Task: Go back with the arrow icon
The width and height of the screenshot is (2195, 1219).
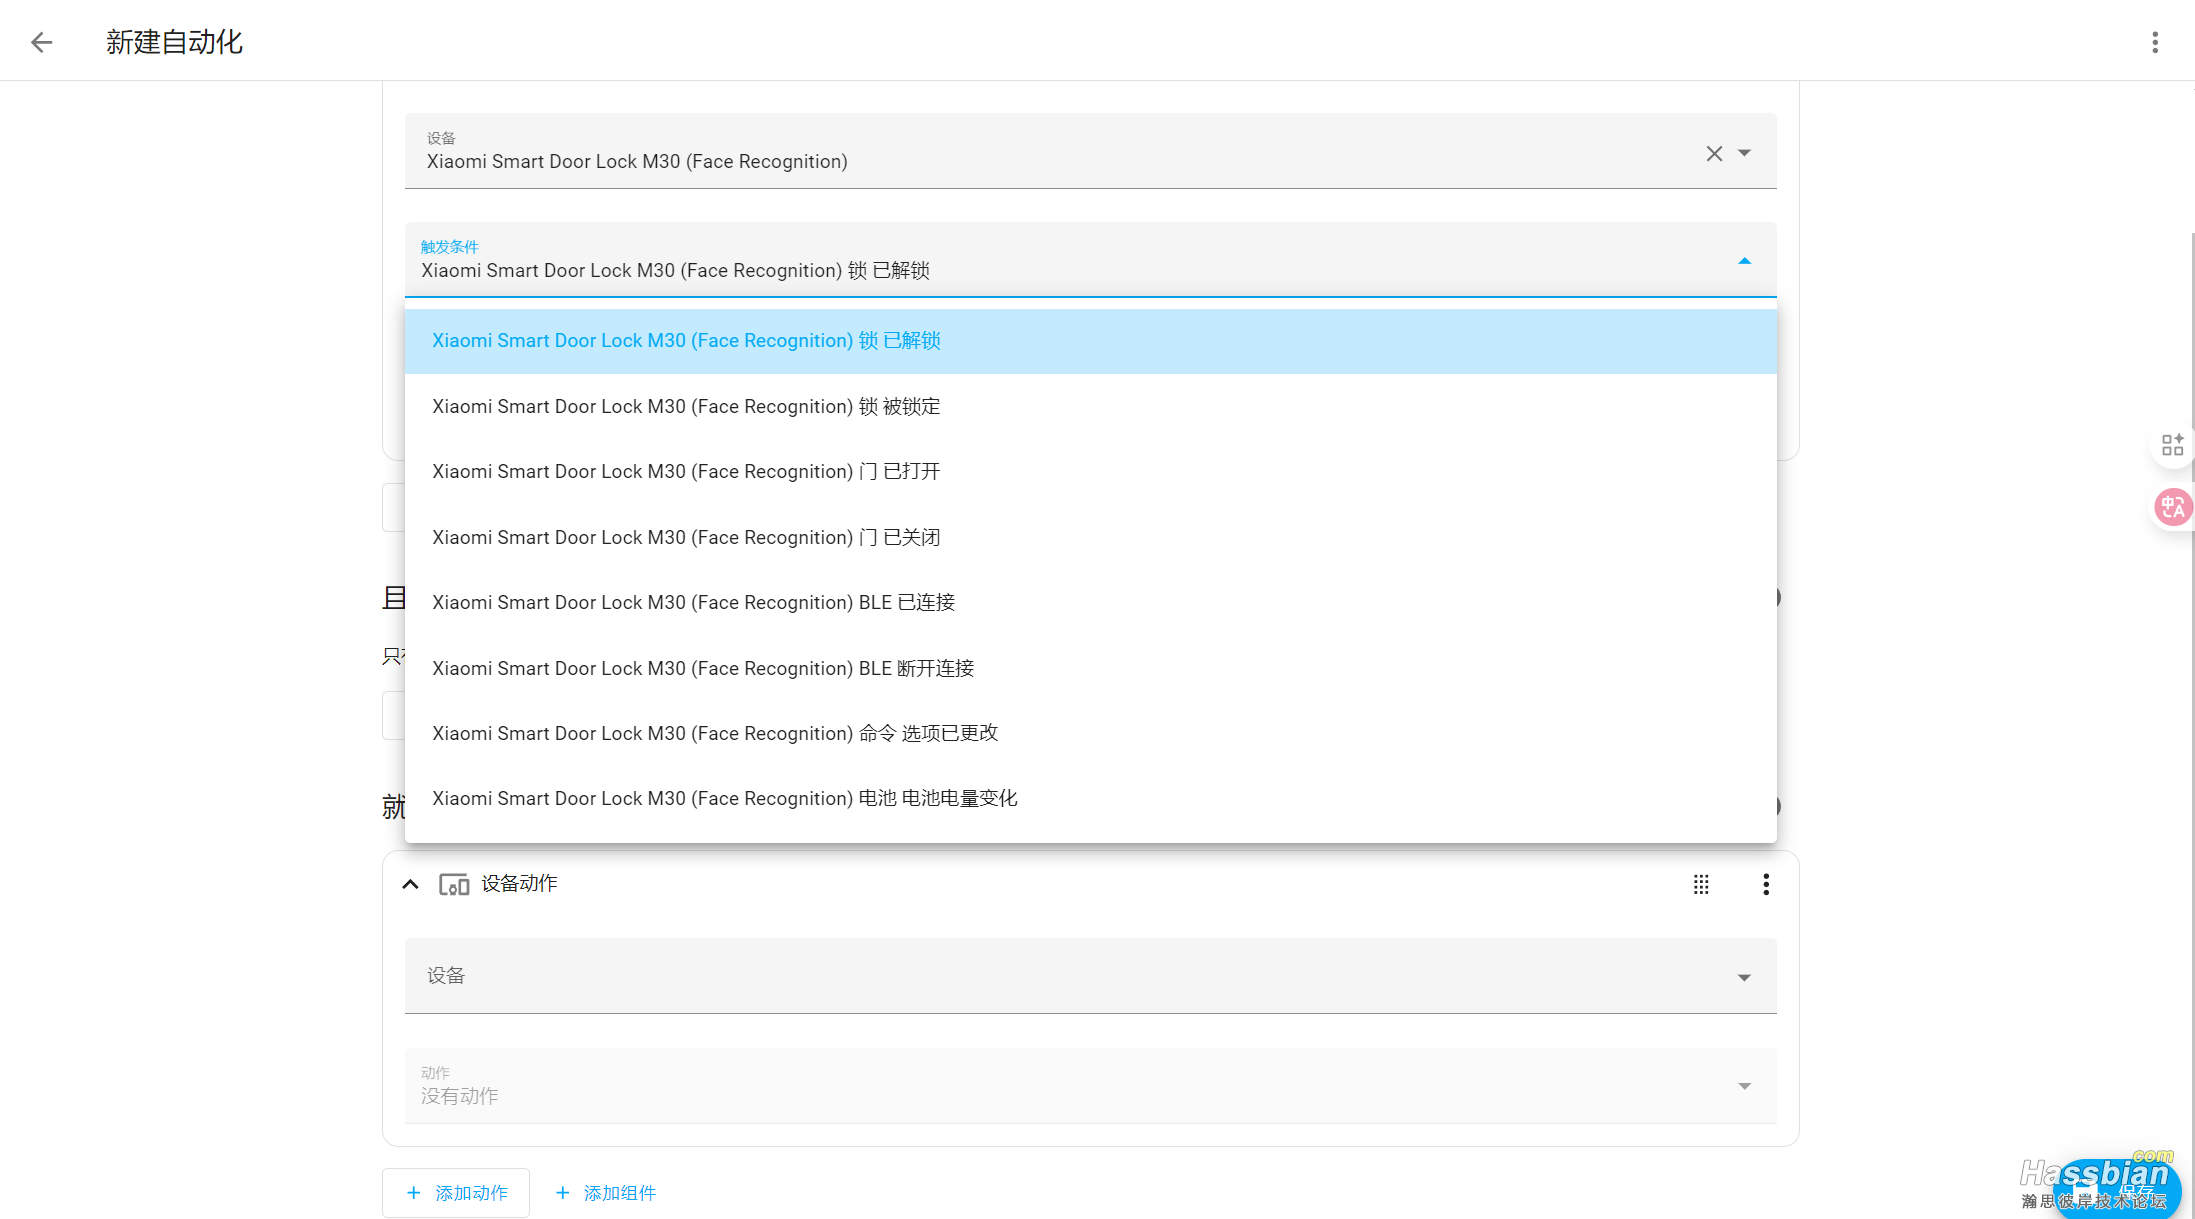Action: pyautogui.click(x=41, y=42)
